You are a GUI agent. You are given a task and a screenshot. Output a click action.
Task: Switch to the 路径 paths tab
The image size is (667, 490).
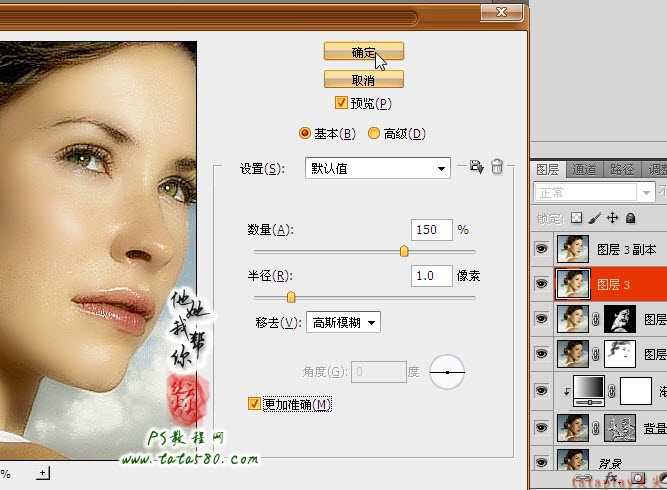tap(621, 170)
